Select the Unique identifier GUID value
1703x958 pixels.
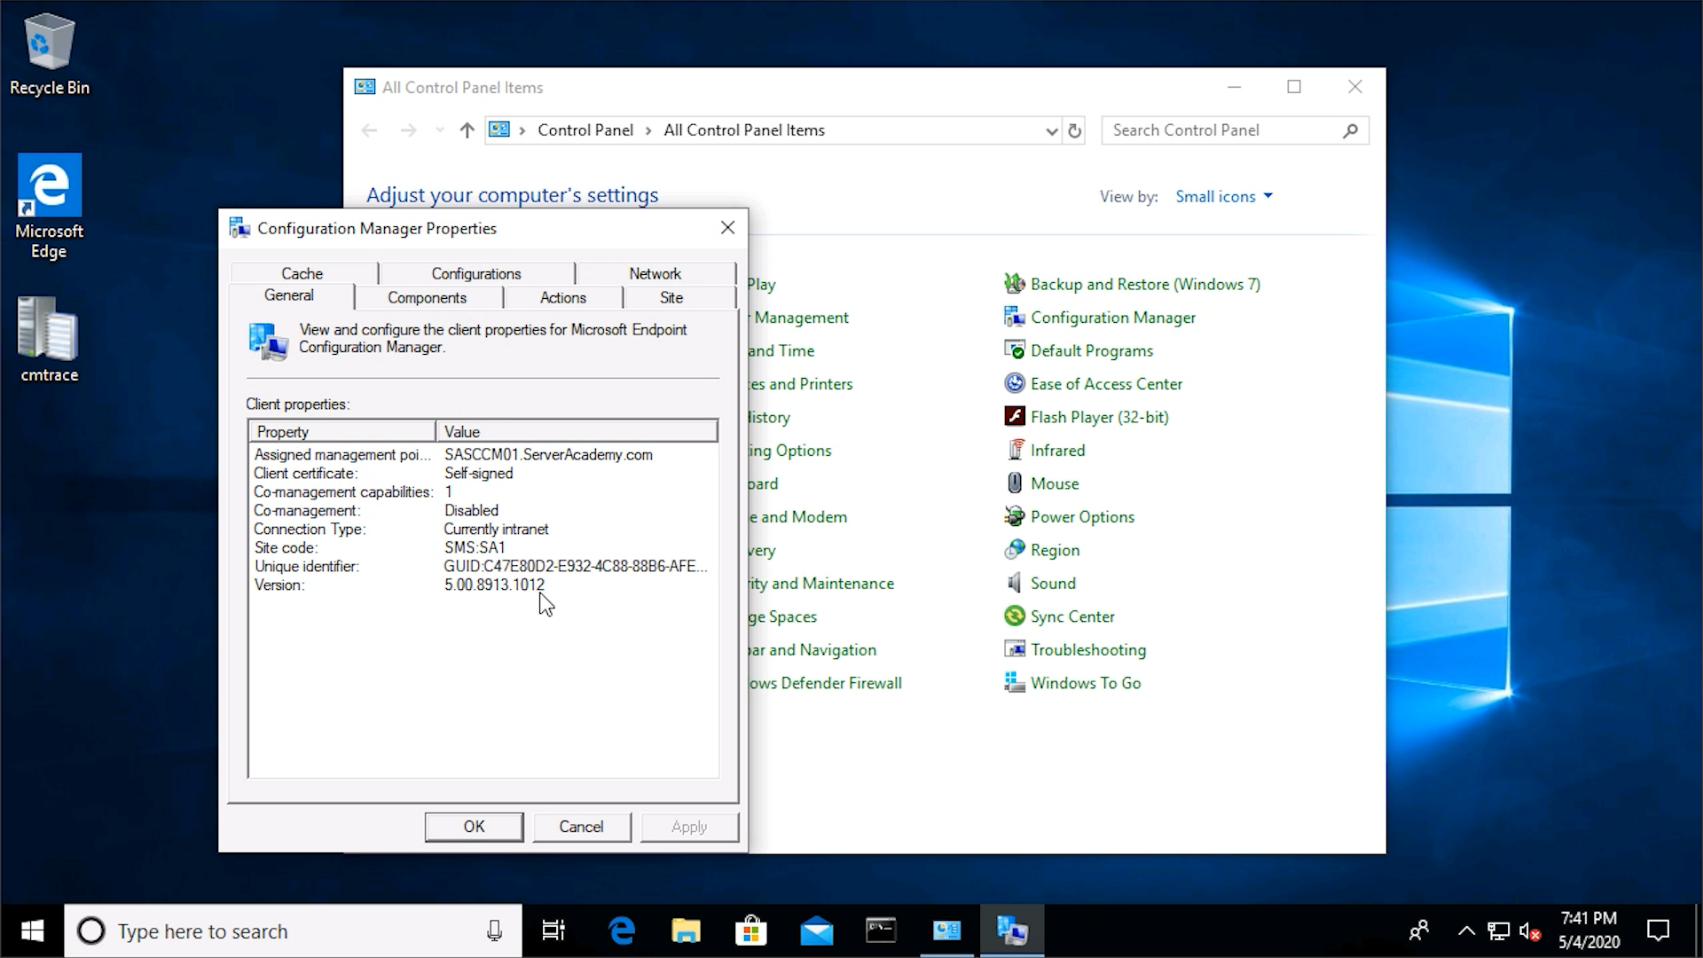coord(576,566)
